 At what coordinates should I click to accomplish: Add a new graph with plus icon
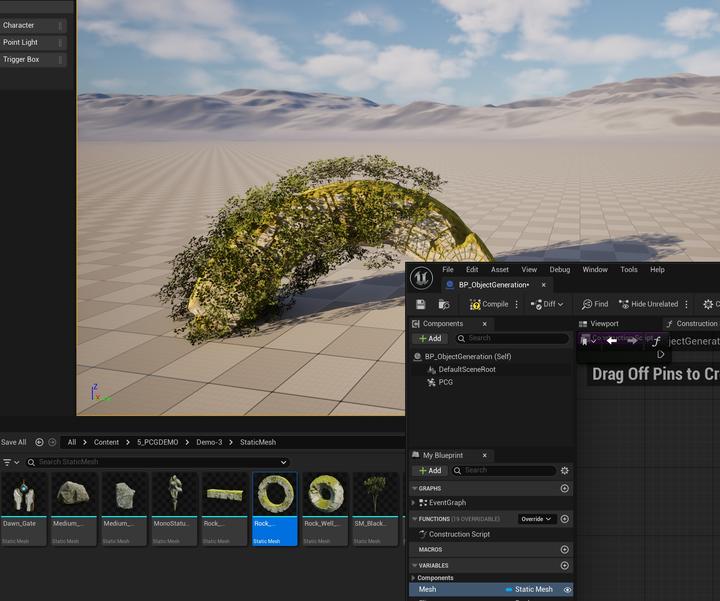pyautogui.click(x=565, y=489)
